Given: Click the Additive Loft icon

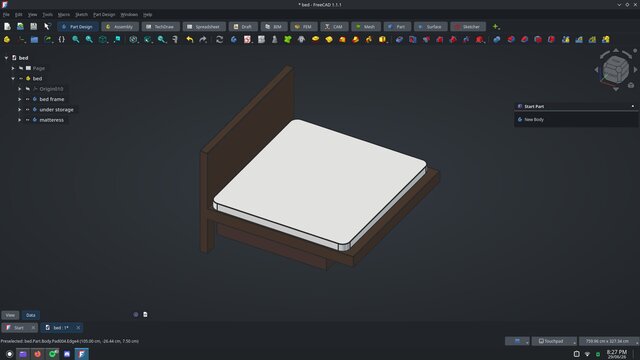Looking at the screenshot, I should pyautogui.click(x=342, y=40).
